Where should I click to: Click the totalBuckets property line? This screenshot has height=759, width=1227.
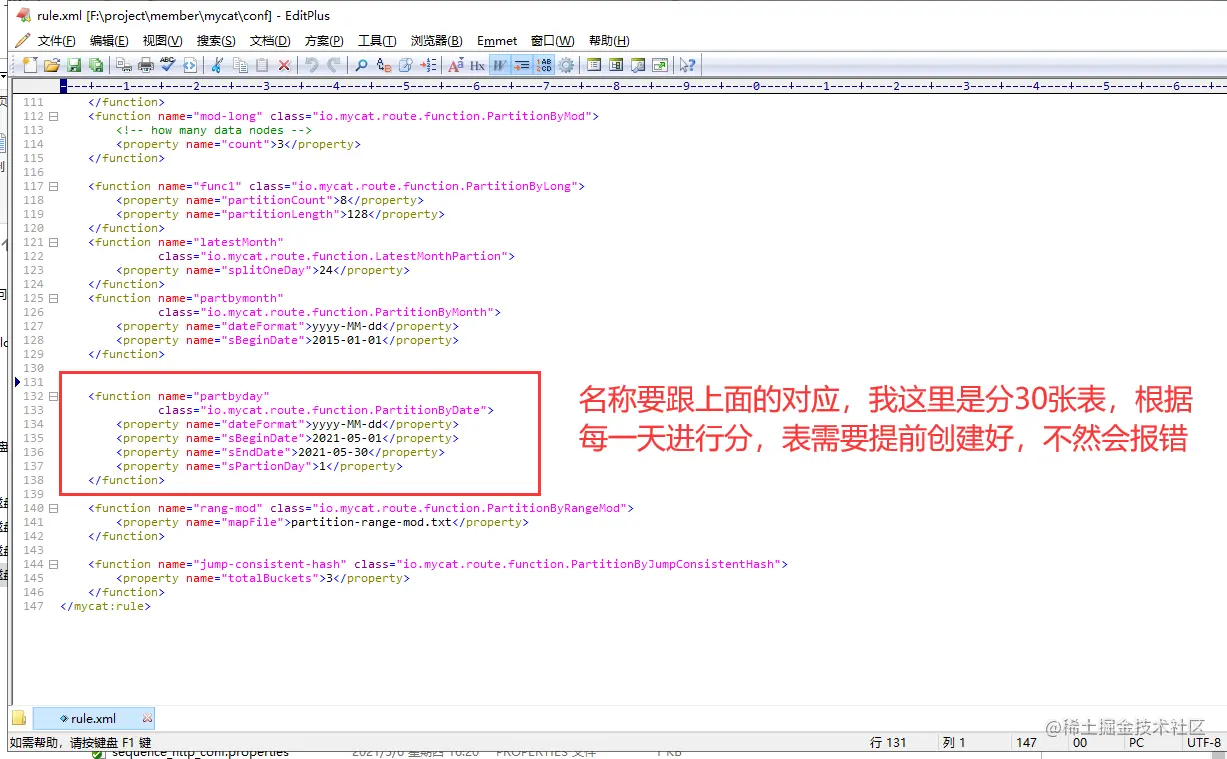(x=263, y=578)
